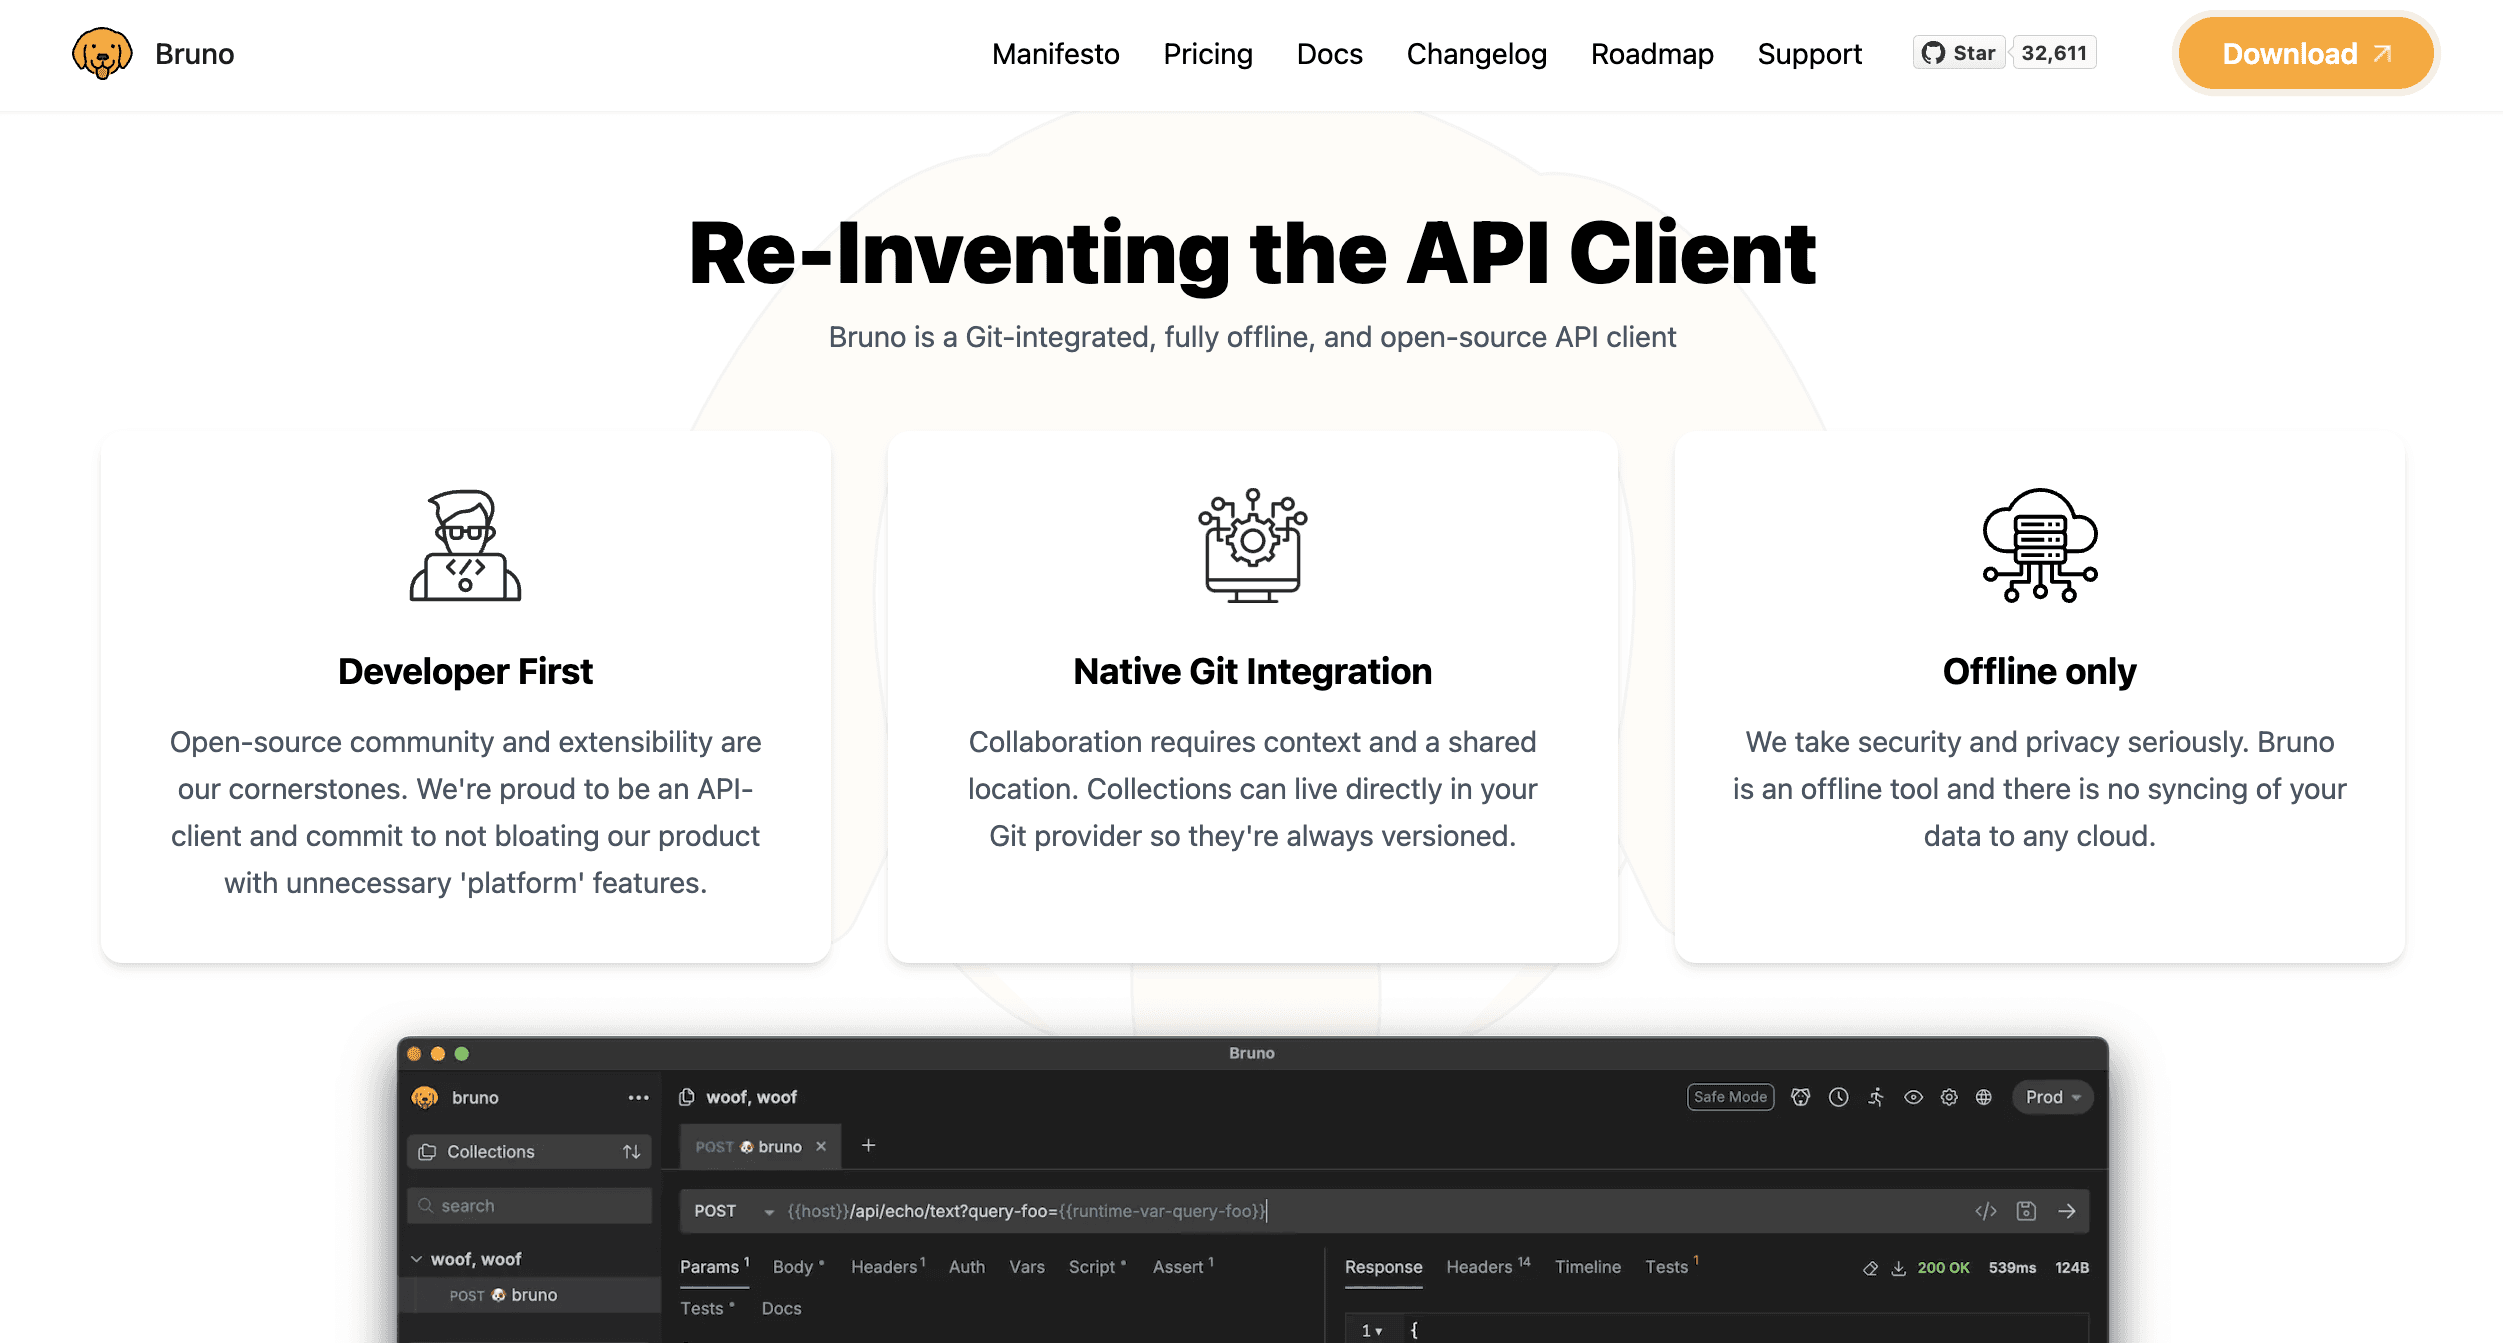Click the GitHub Star button

pyautogui.click(x=1959, y=53)
